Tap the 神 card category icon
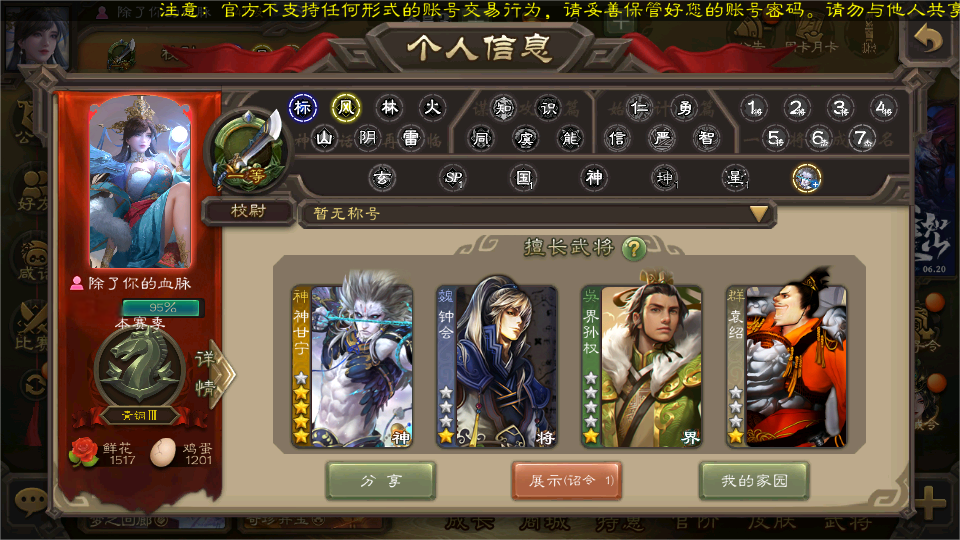This screenshot has width=960, height=540. point(594,178)
